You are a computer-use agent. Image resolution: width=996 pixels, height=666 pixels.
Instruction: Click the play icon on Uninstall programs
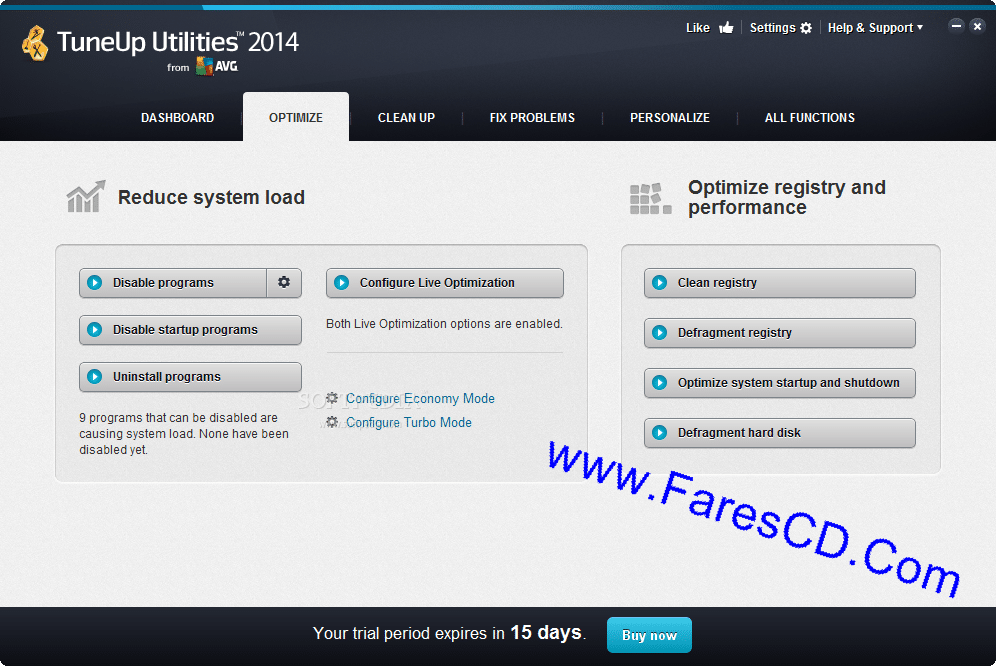point(95,376)
